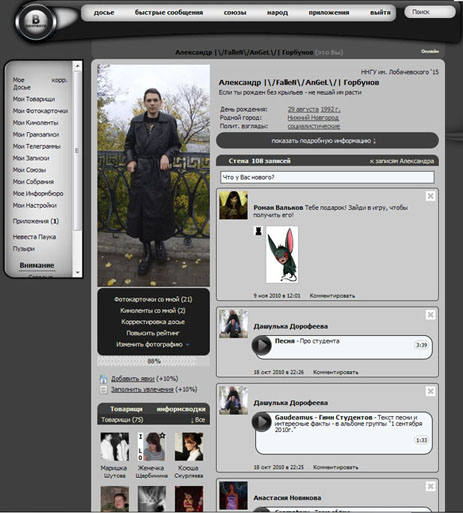The image size is (463, 513).
Task: Expand all friends via Все arrow
Action: click(198, 420)
